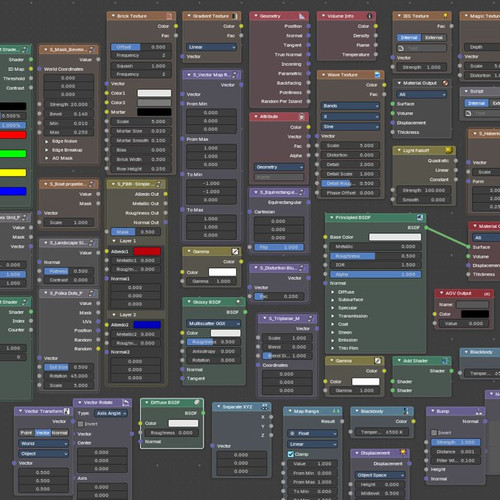This screenshot has width=500, height=500.
Task: Click the Bump node header icon
Action: coord(479,411)
